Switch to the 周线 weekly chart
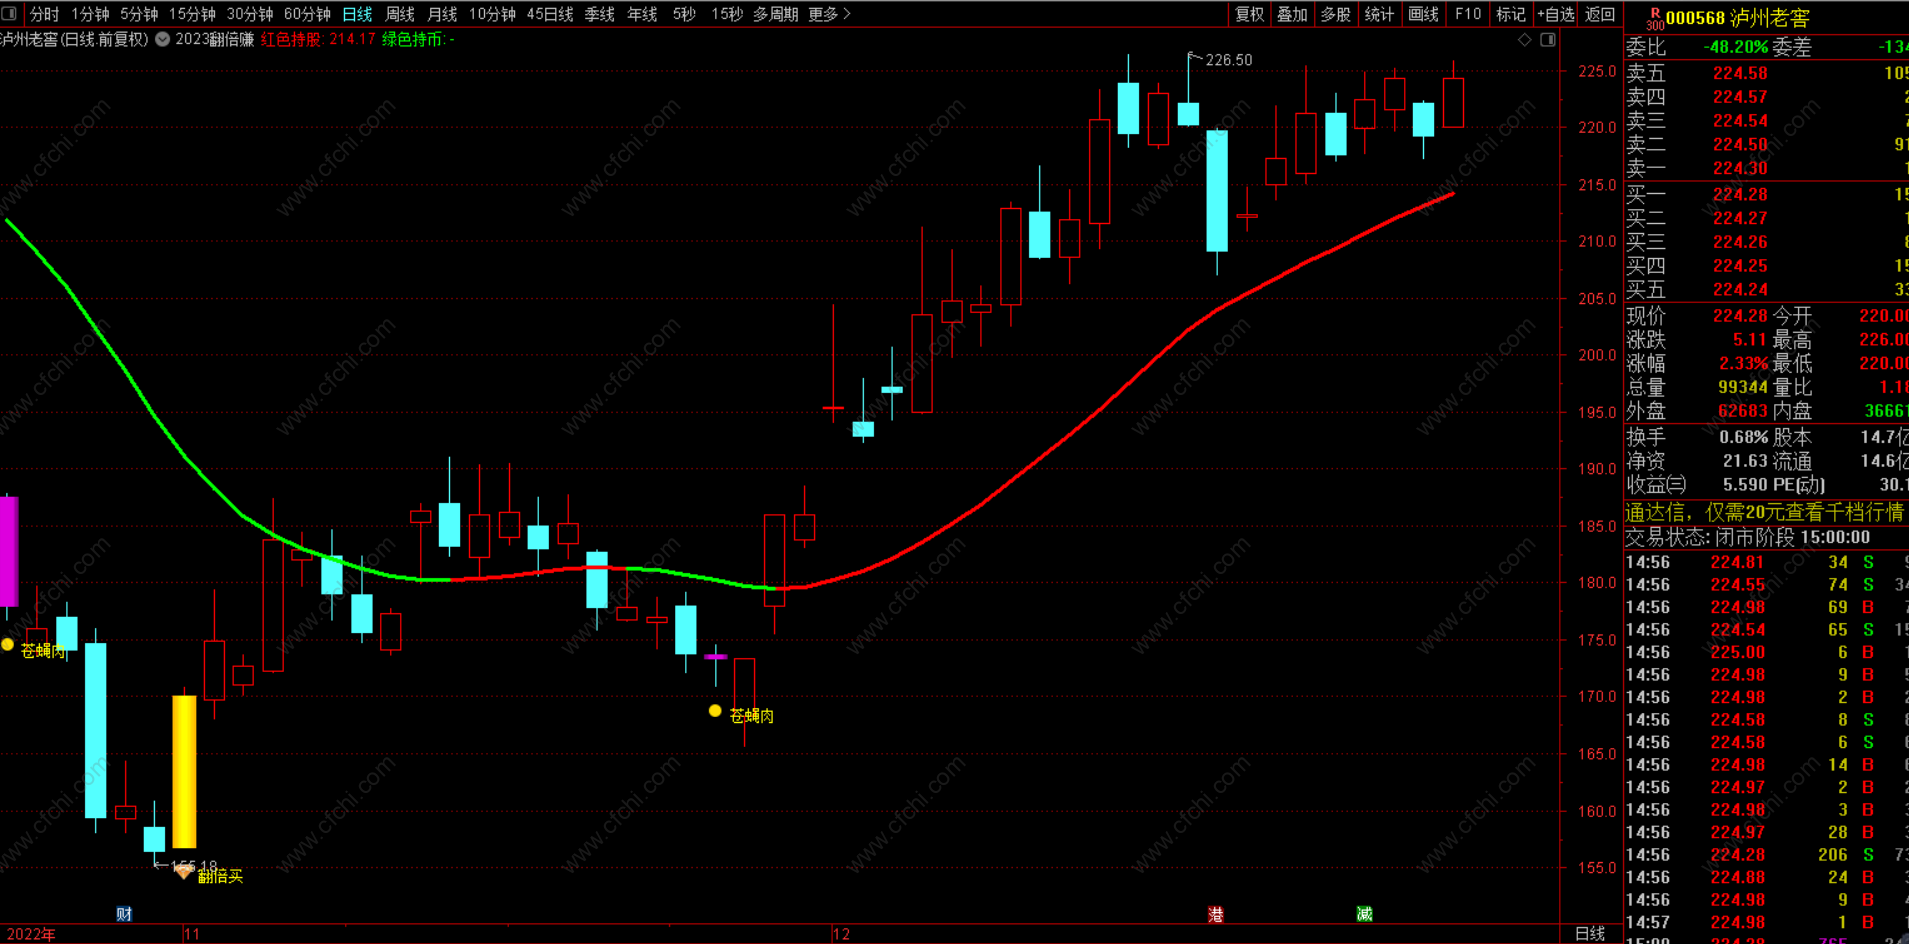Screen dimensions: 1909x944 pyautogui.click(x=400, y=14)
